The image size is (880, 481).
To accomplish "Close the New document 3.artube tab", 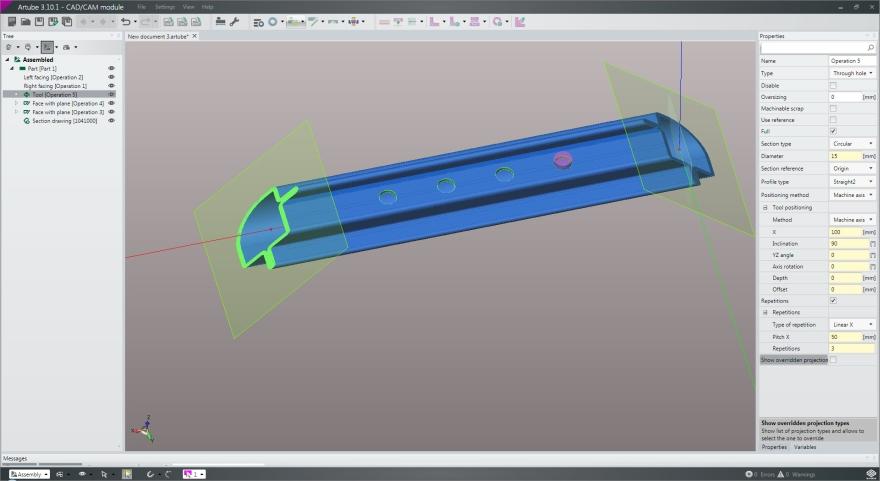I will coord(195,36).
